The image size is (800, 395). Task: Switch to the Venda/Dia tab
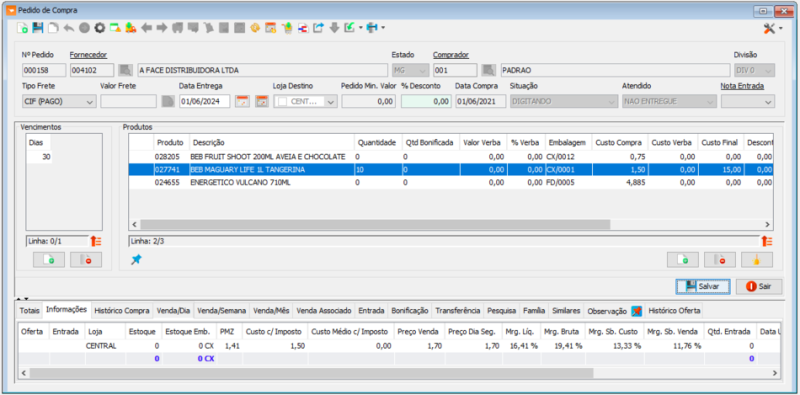coord(173,311)
